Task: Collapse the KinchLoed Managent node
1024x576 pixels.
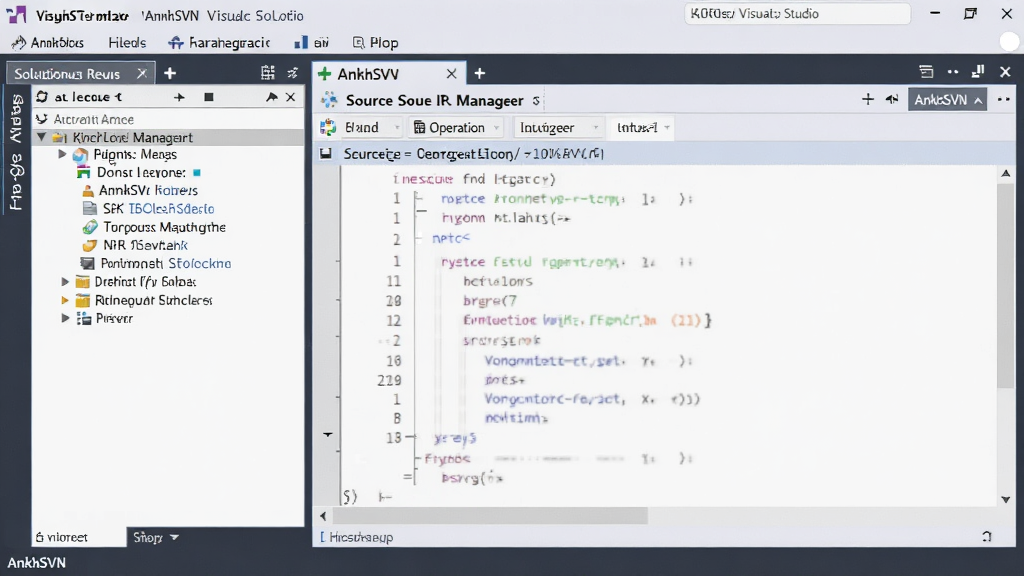Action: tap(42, 137)
